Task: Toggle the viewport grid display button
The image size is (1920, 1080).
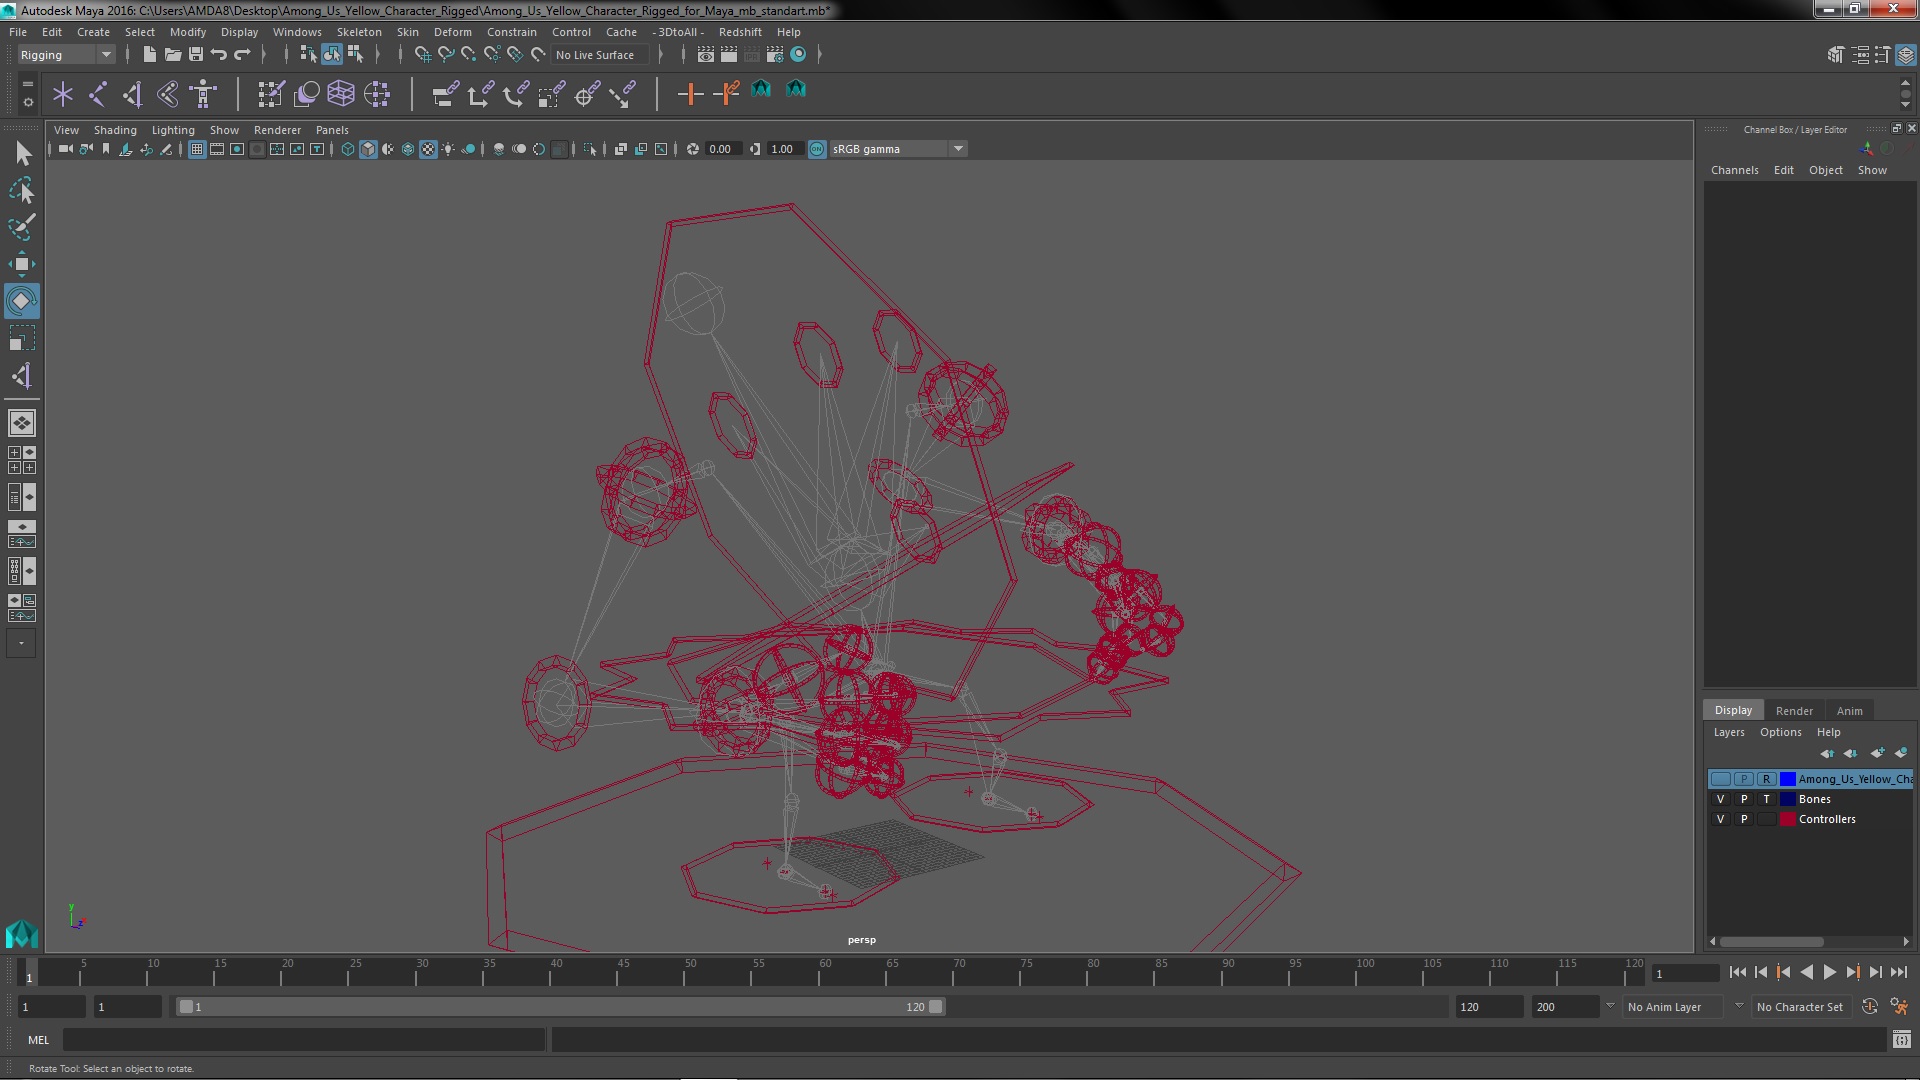Action: point(197,149)
